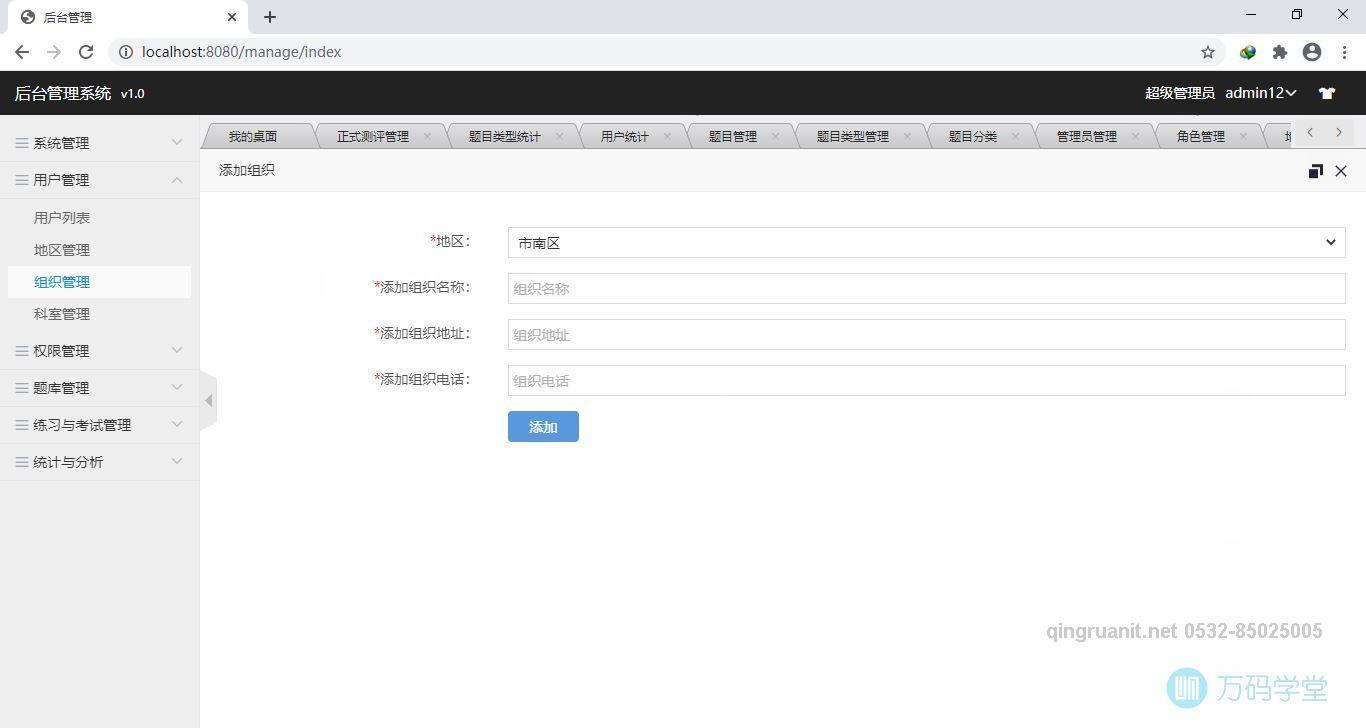Select 用户列表 in the sidebar

[x=61, y=217]
